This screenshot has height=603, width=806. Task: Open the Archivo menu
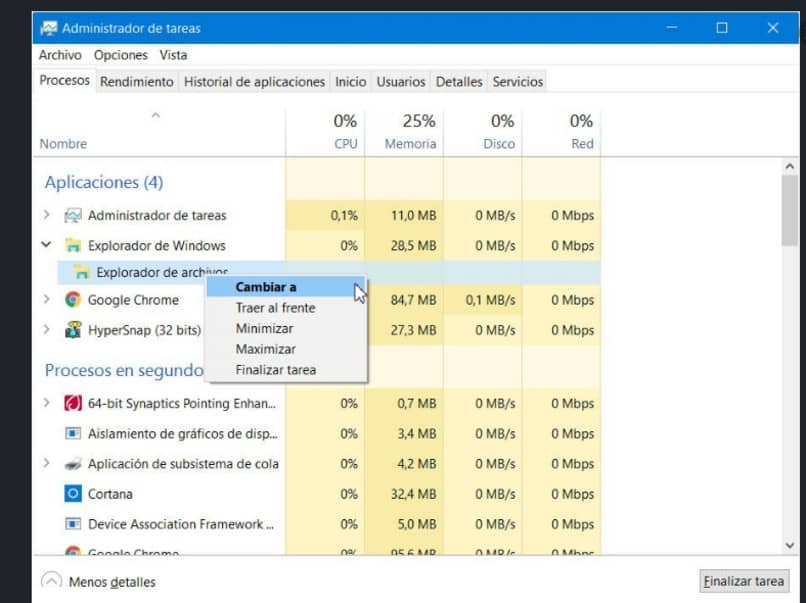click(x=60, y=55)
